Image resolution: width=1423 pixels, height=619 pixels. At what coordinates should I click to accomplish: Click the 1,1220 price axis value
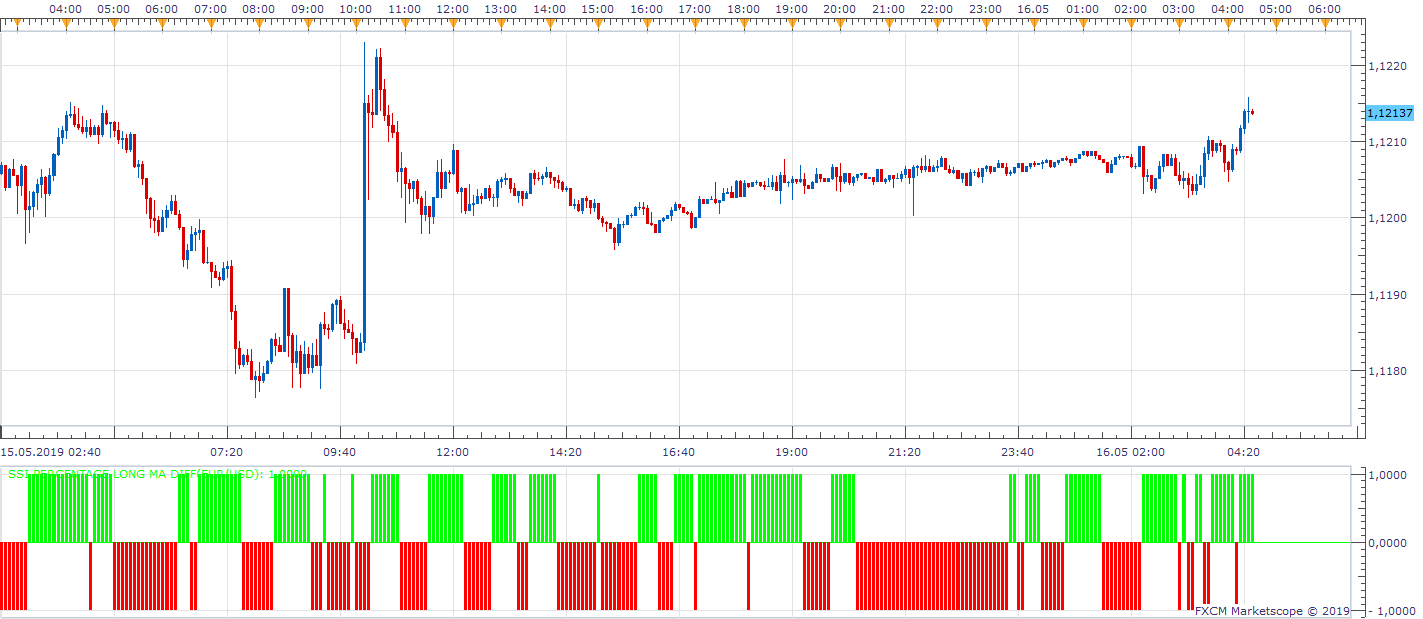click(1388, 66)
